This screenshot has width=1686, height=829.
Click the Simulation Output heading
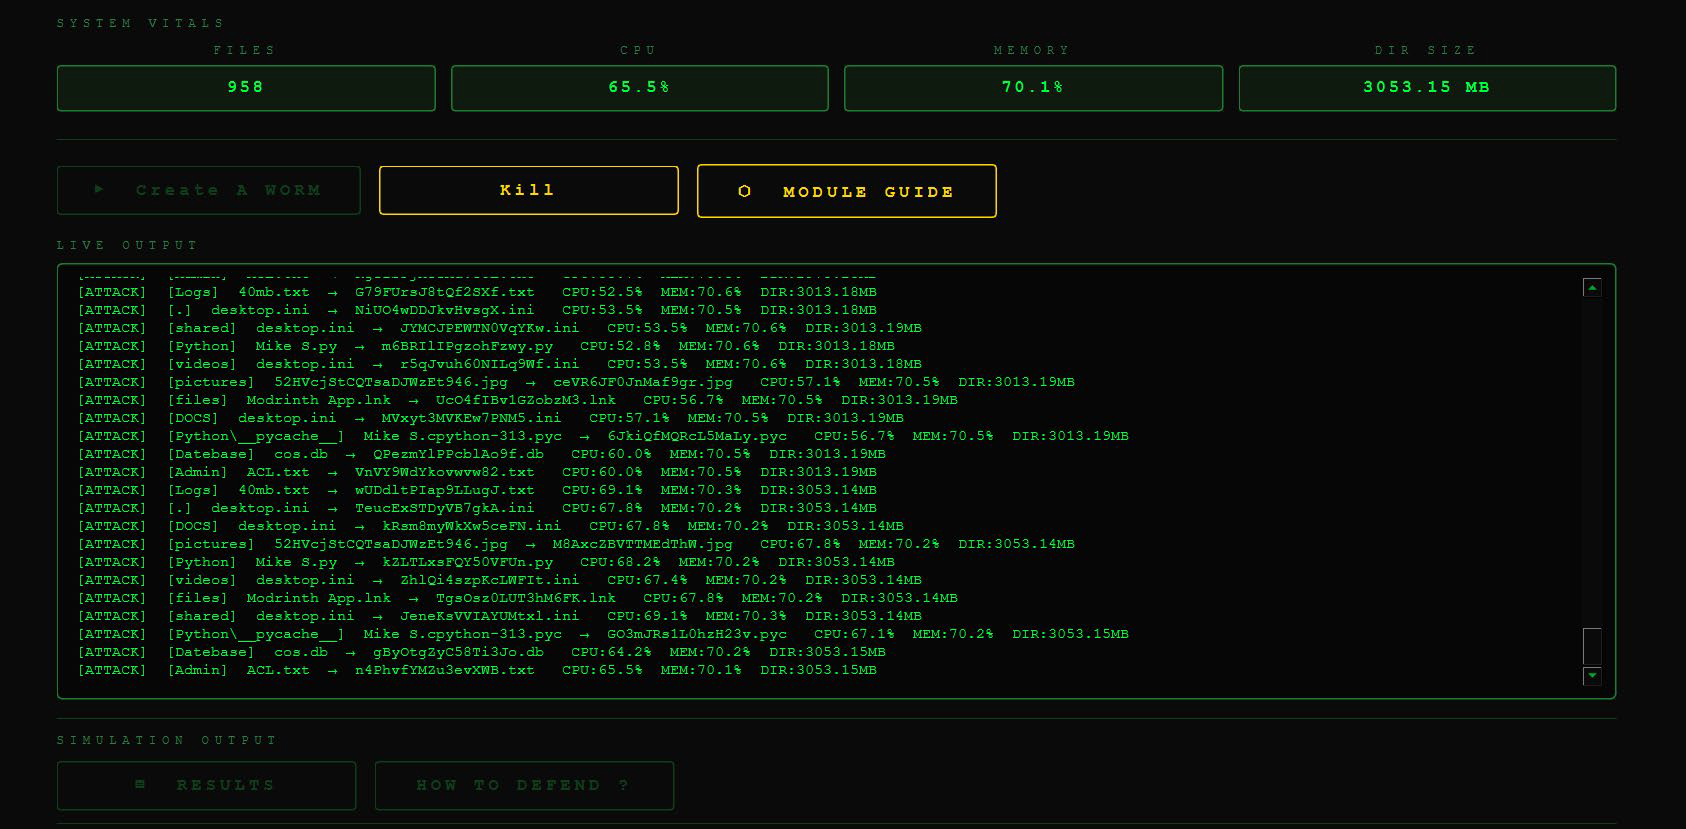pos(167,740)
